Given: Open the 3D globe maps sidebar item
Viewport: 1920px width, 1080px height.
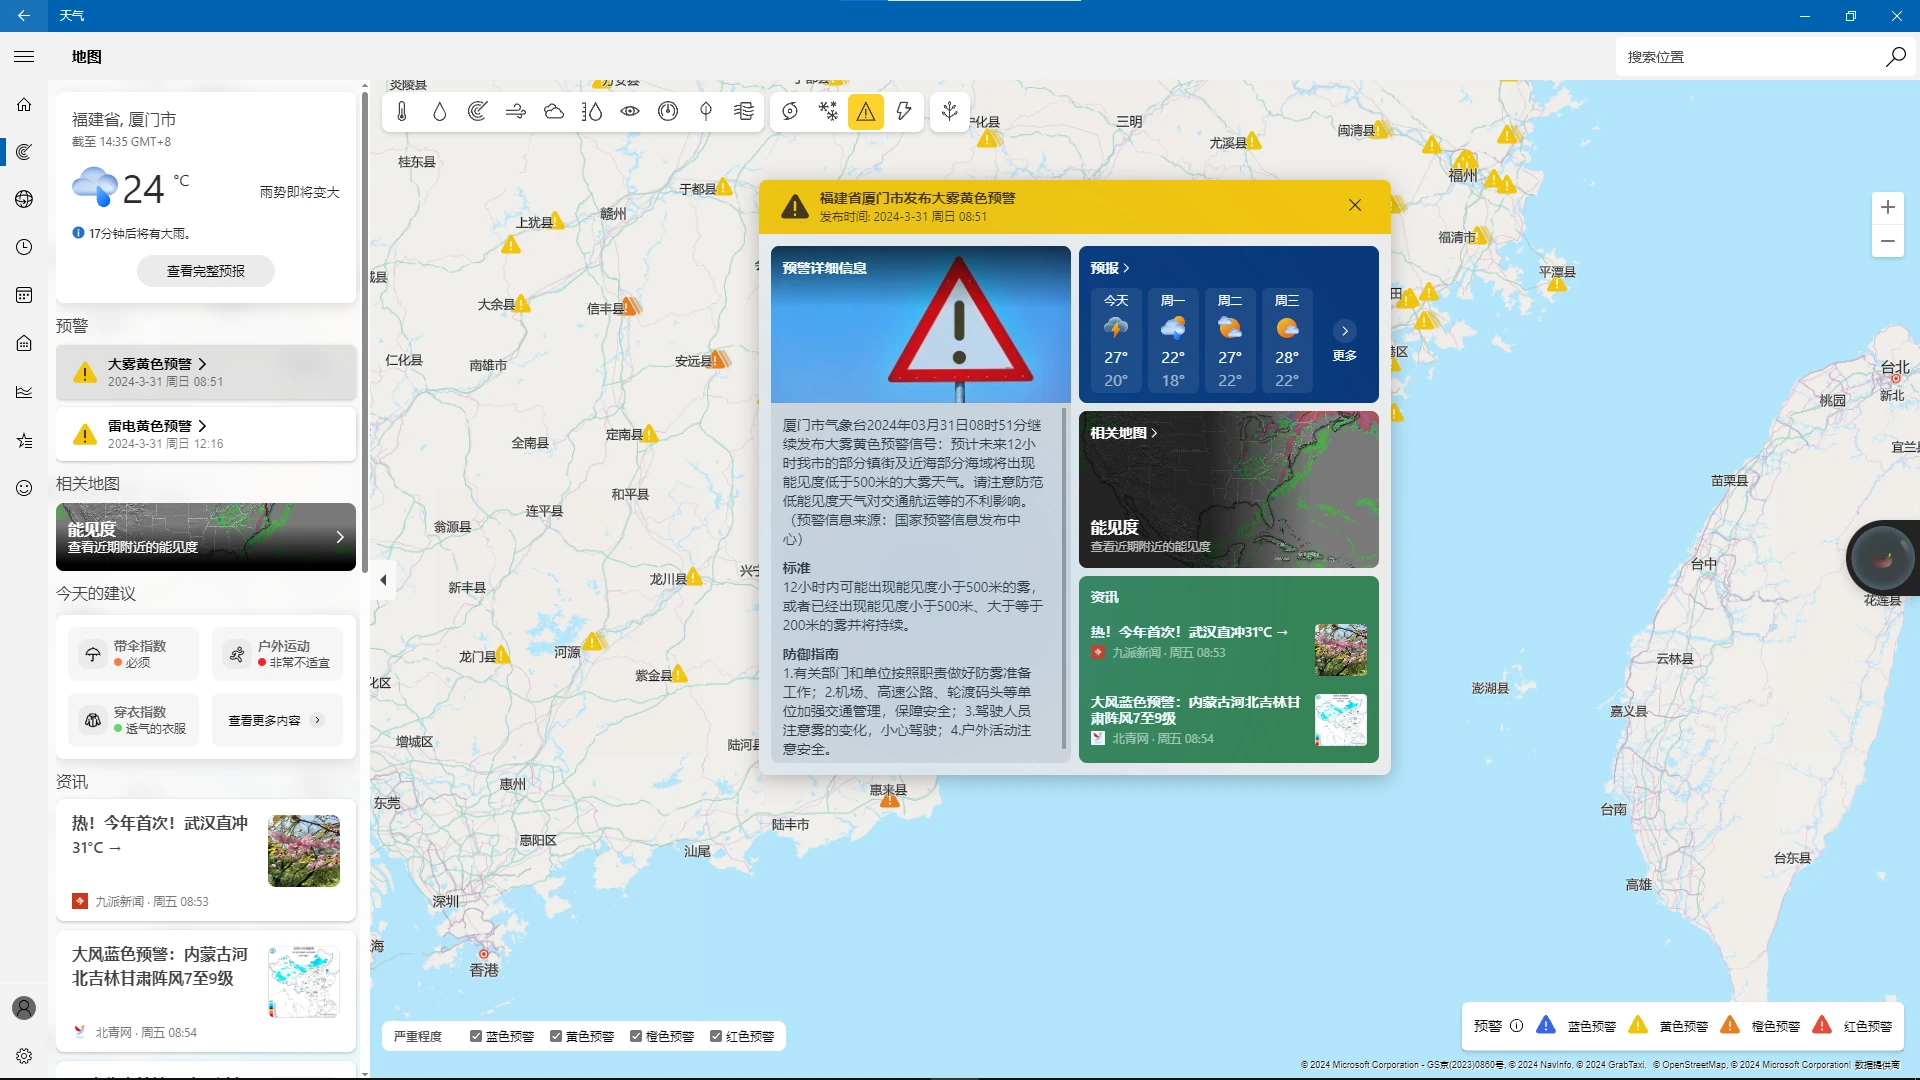Looking at the screenshot, I should point(24,199).
